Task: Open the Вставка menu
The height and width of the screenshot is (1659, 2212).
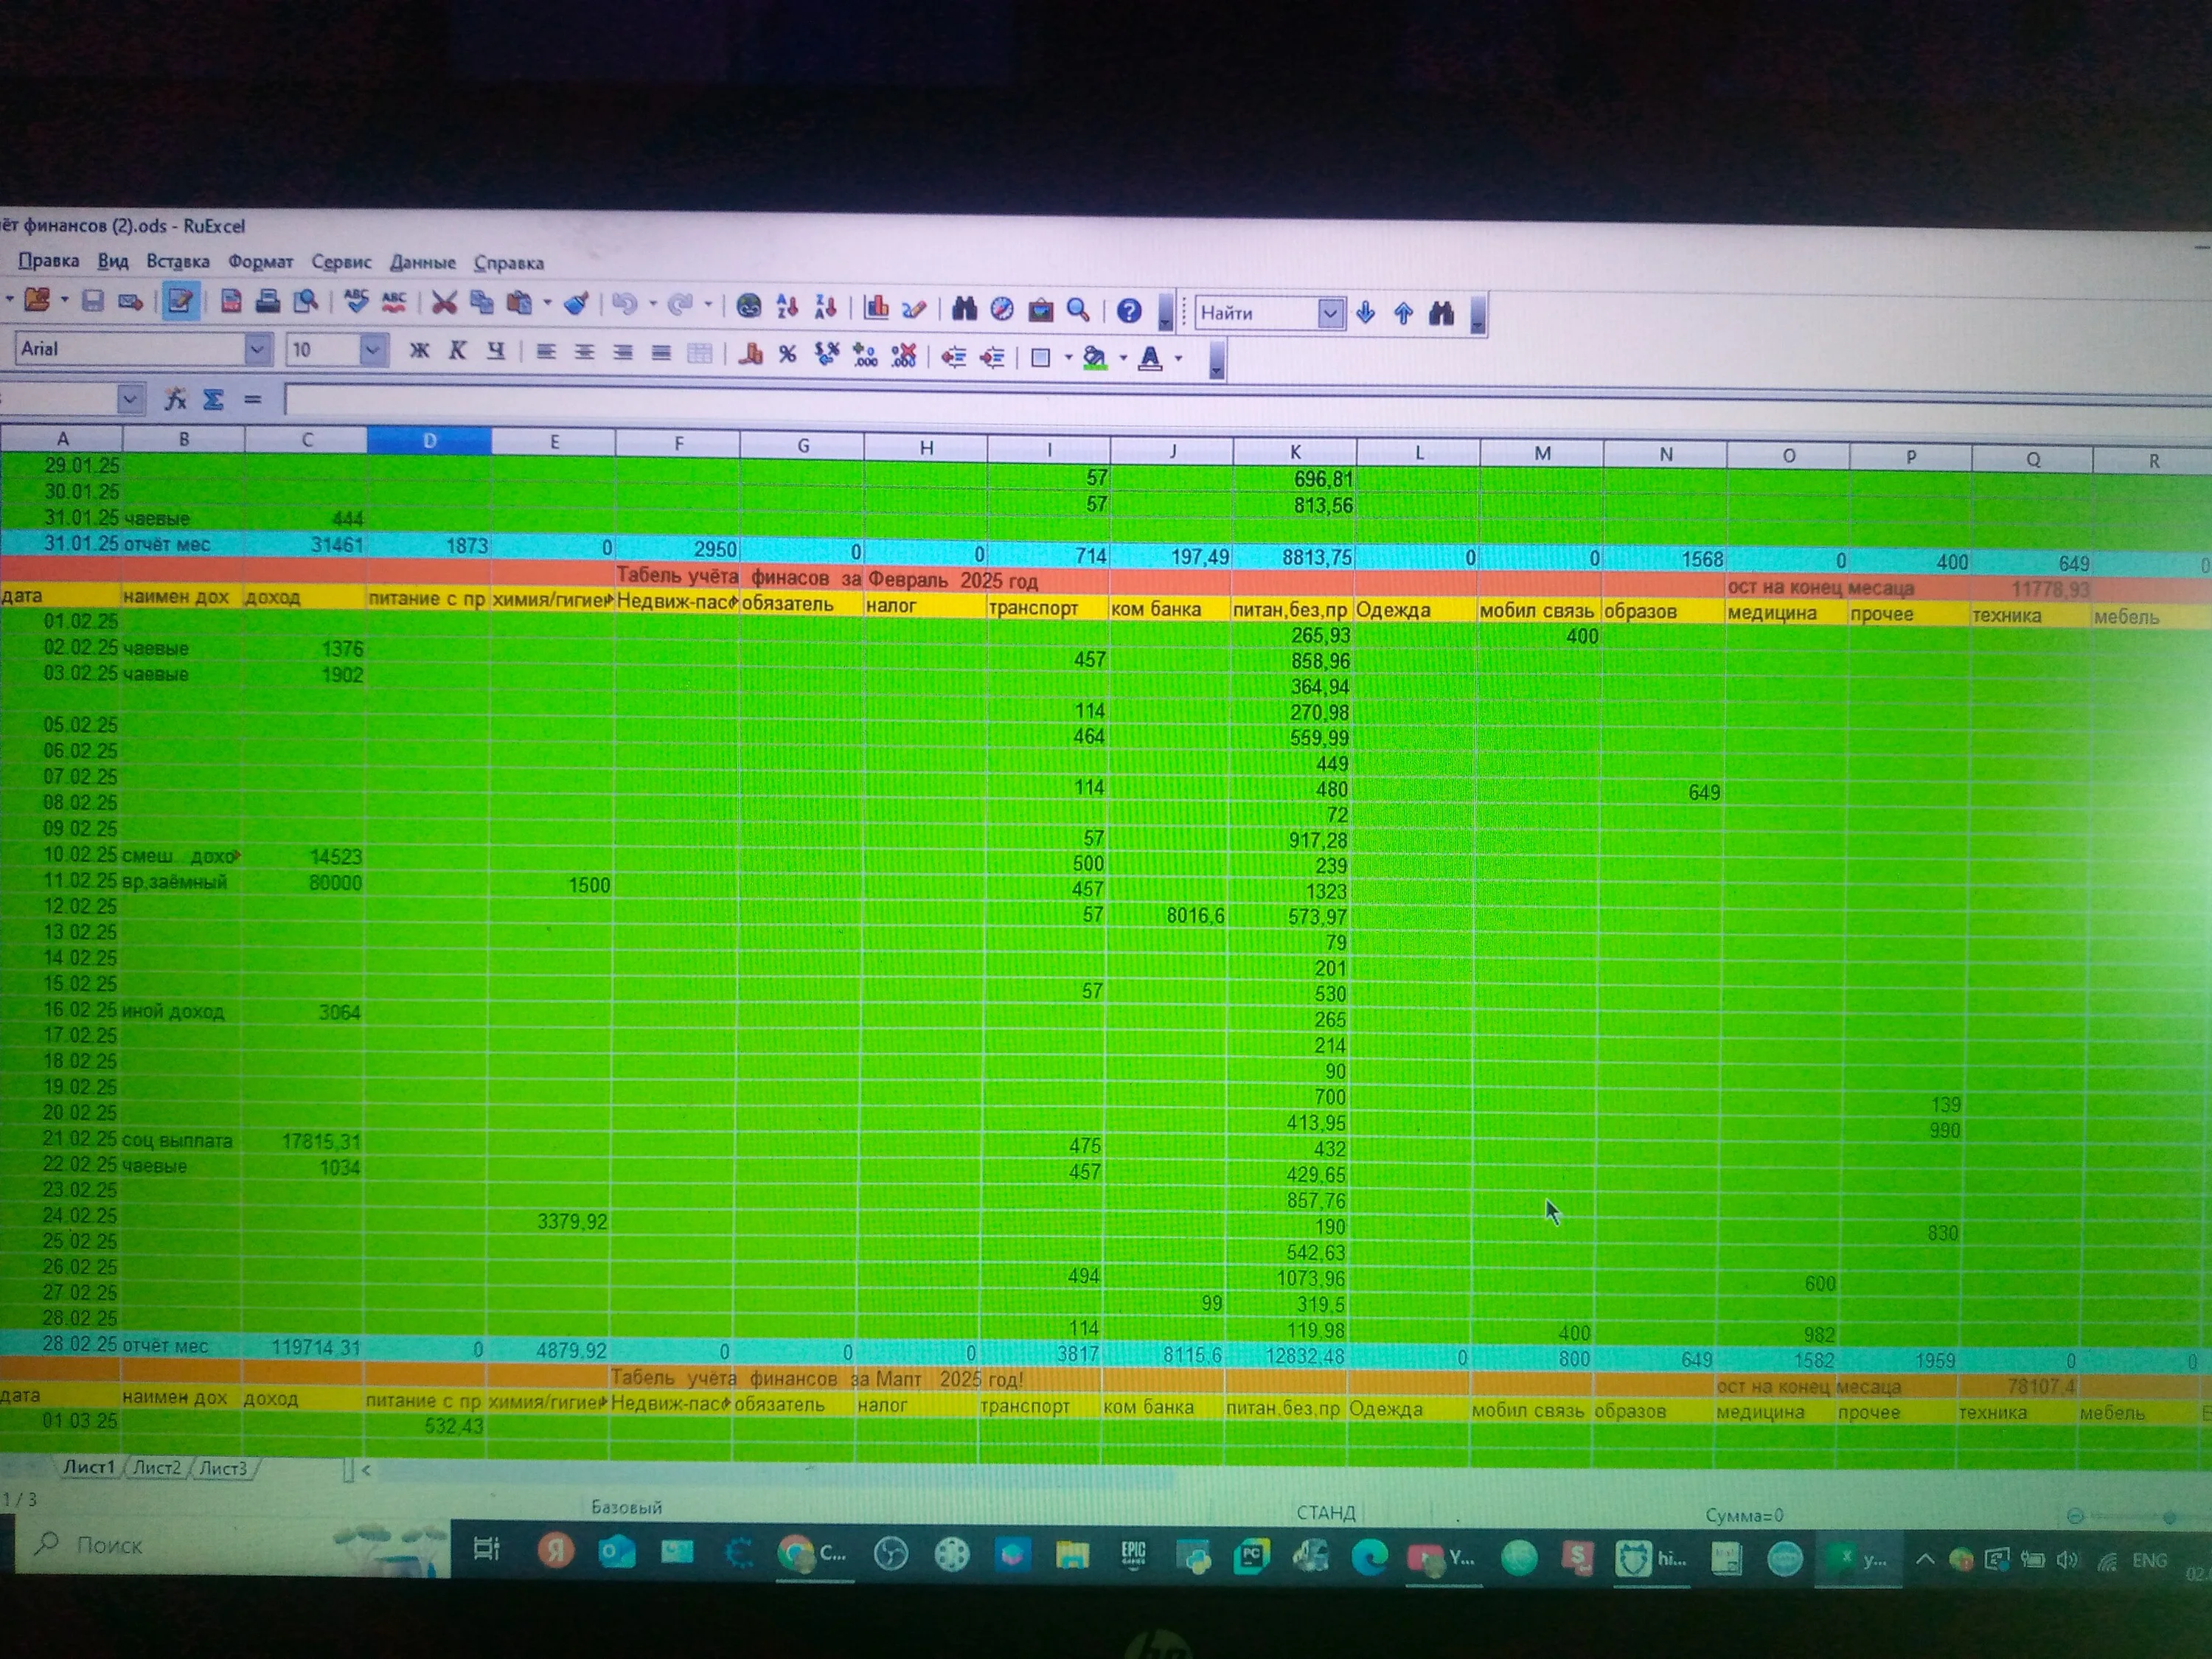Action: [178, 261]
